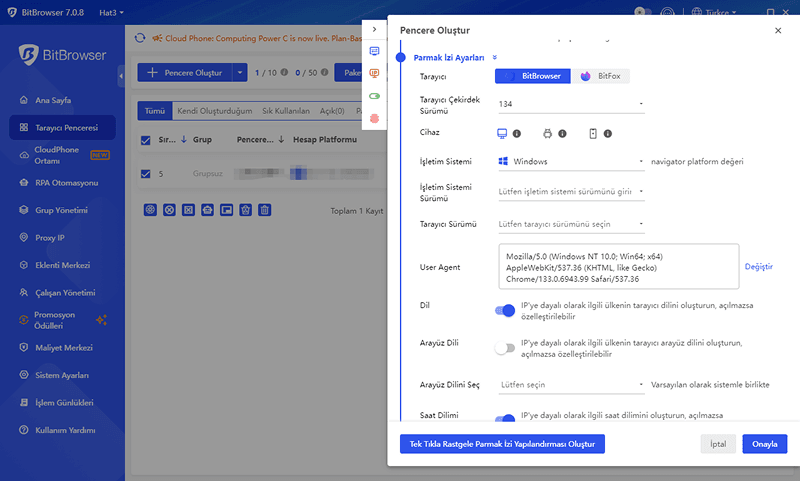Turn off the Dil IP-based language toggle
Screen dimensions: 800x481
click(x=505, y=310)
